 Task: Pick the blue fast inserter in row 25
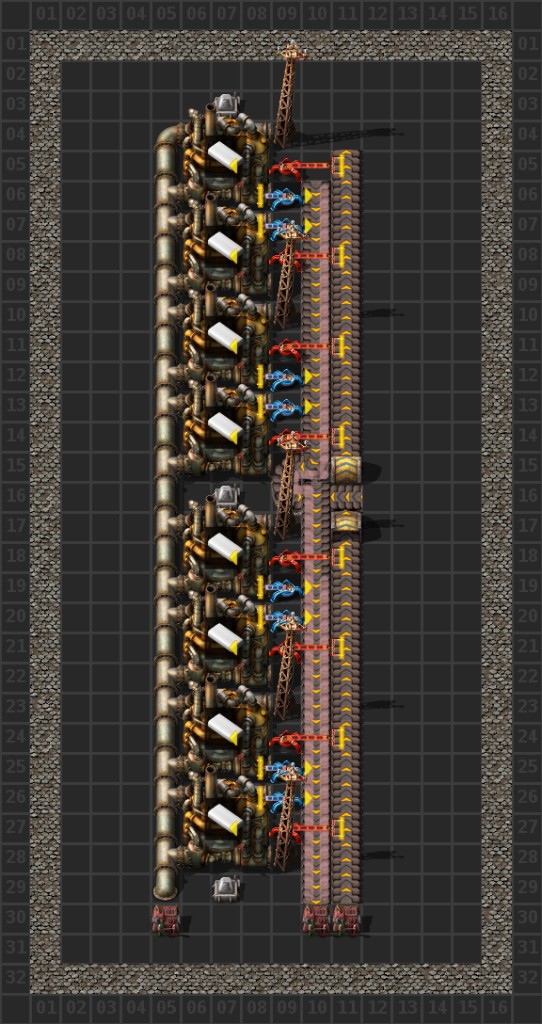[285, 768]
